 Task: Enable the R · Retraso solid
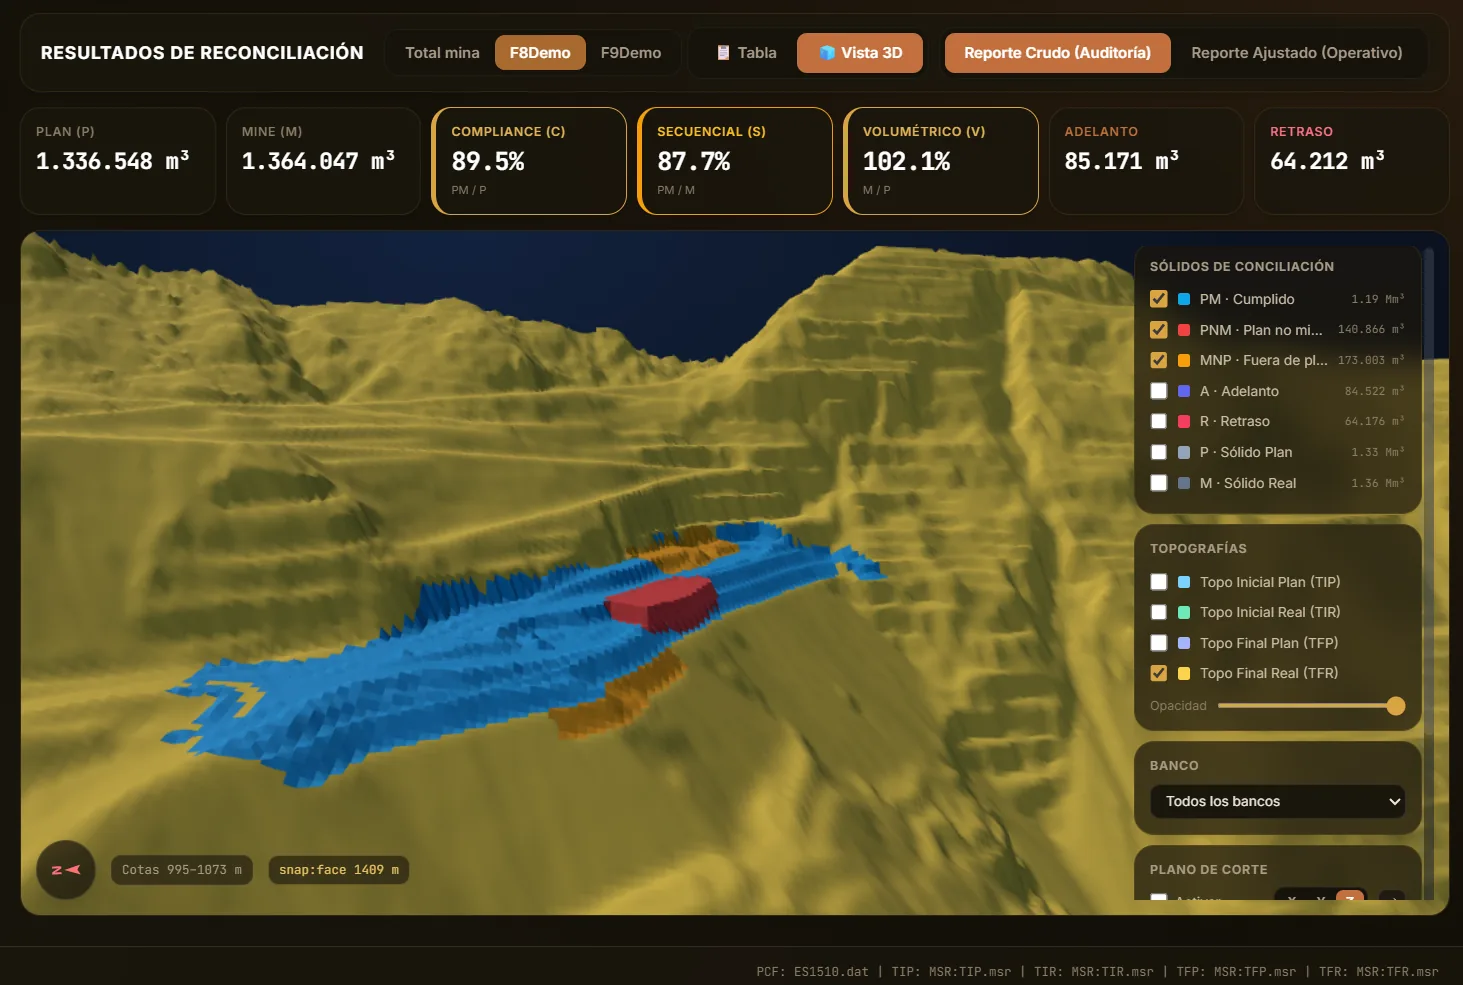pos(1159,421)
